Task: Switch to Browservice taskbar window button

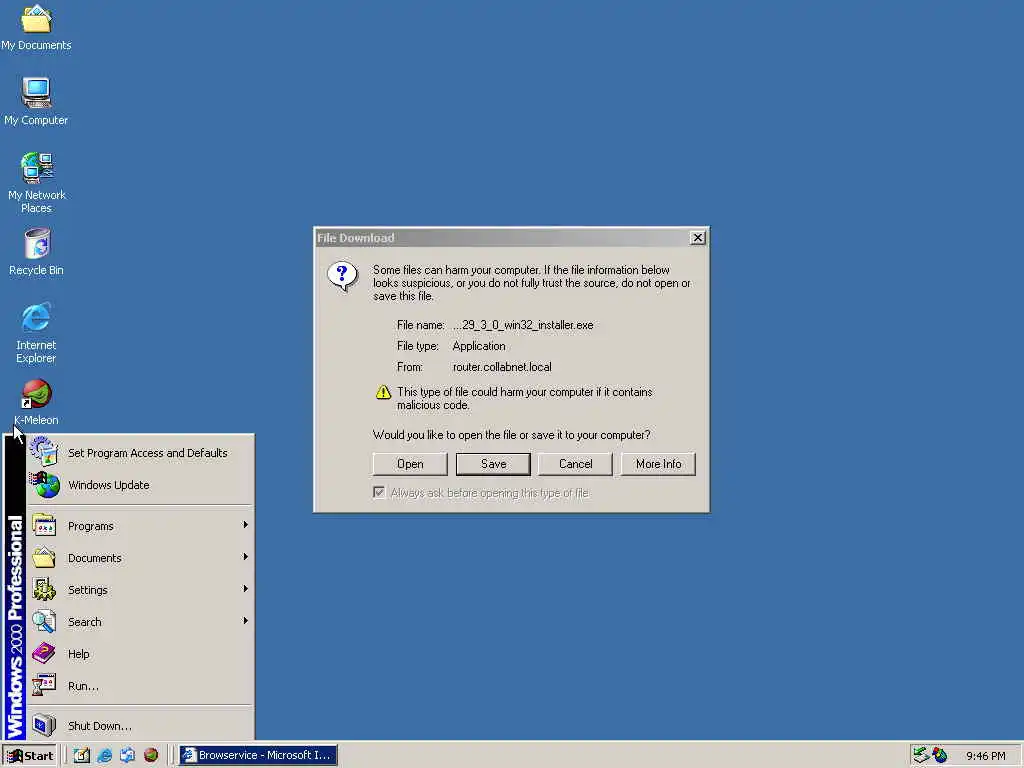Action: pos(257,755)
